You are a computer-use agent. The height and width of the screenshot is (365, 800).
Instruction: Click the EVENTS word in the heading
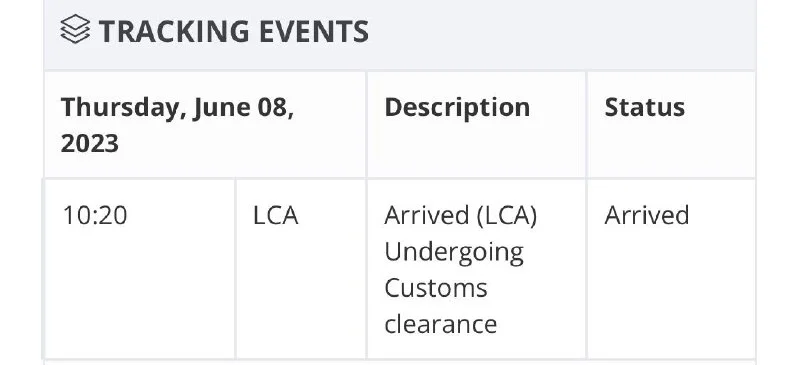tap(314, 31)
